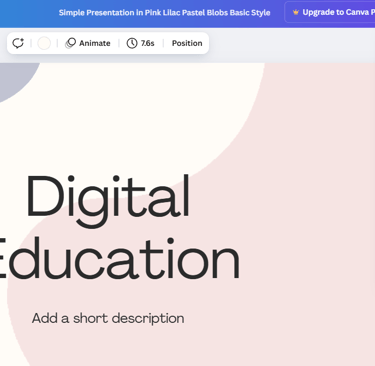Click the Magic comment sparkle icon

point(18,43)
